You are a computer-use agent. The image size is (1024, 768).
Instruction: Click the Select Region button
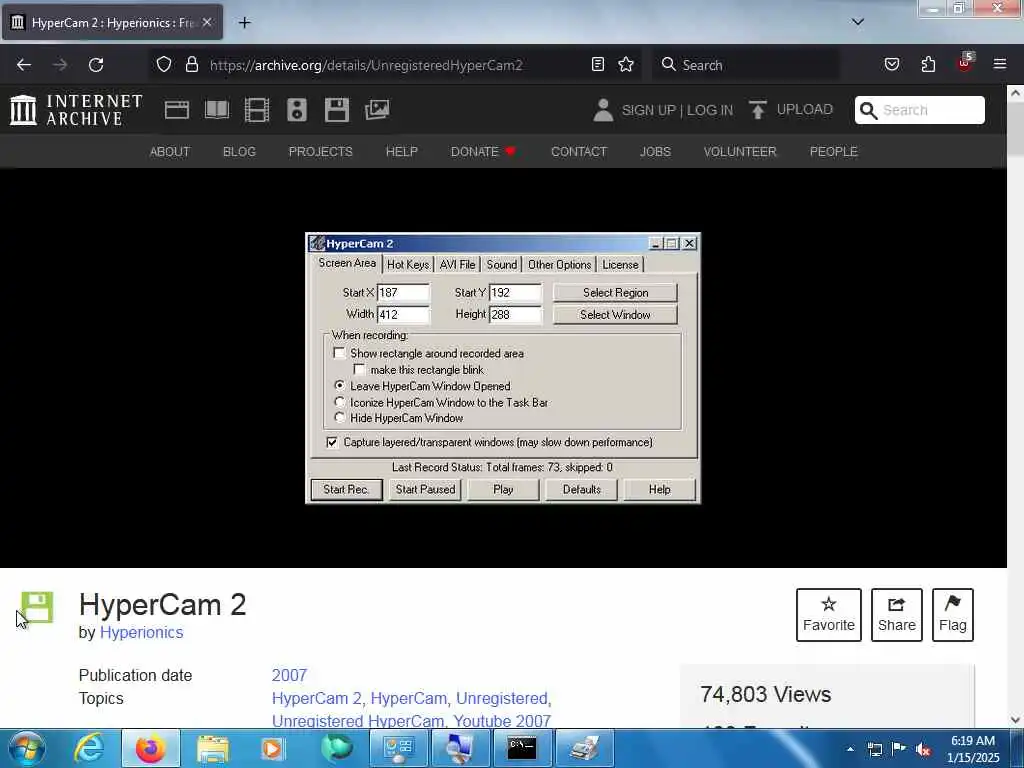tap(615, 293)
